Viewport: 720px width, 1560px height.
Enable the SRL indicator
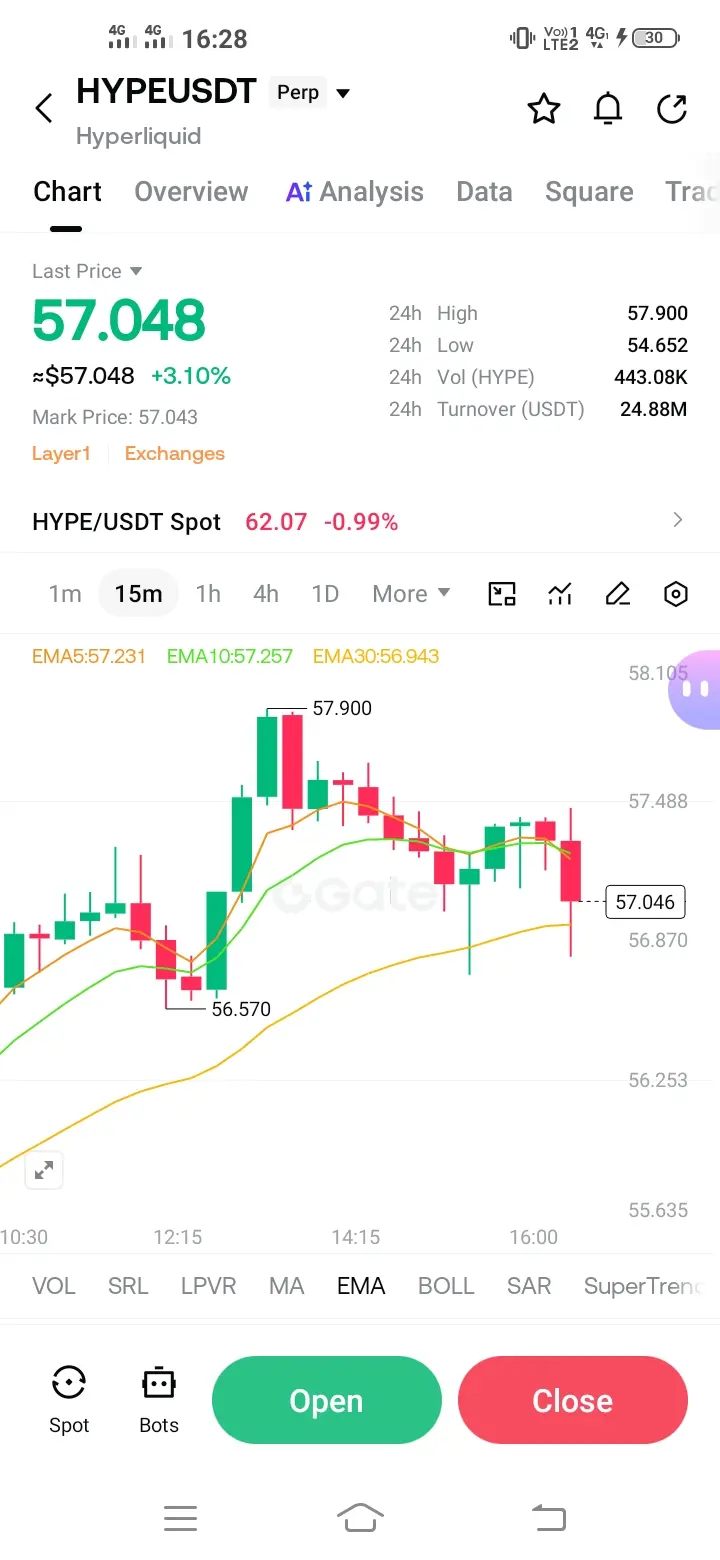coord(128,1286)
